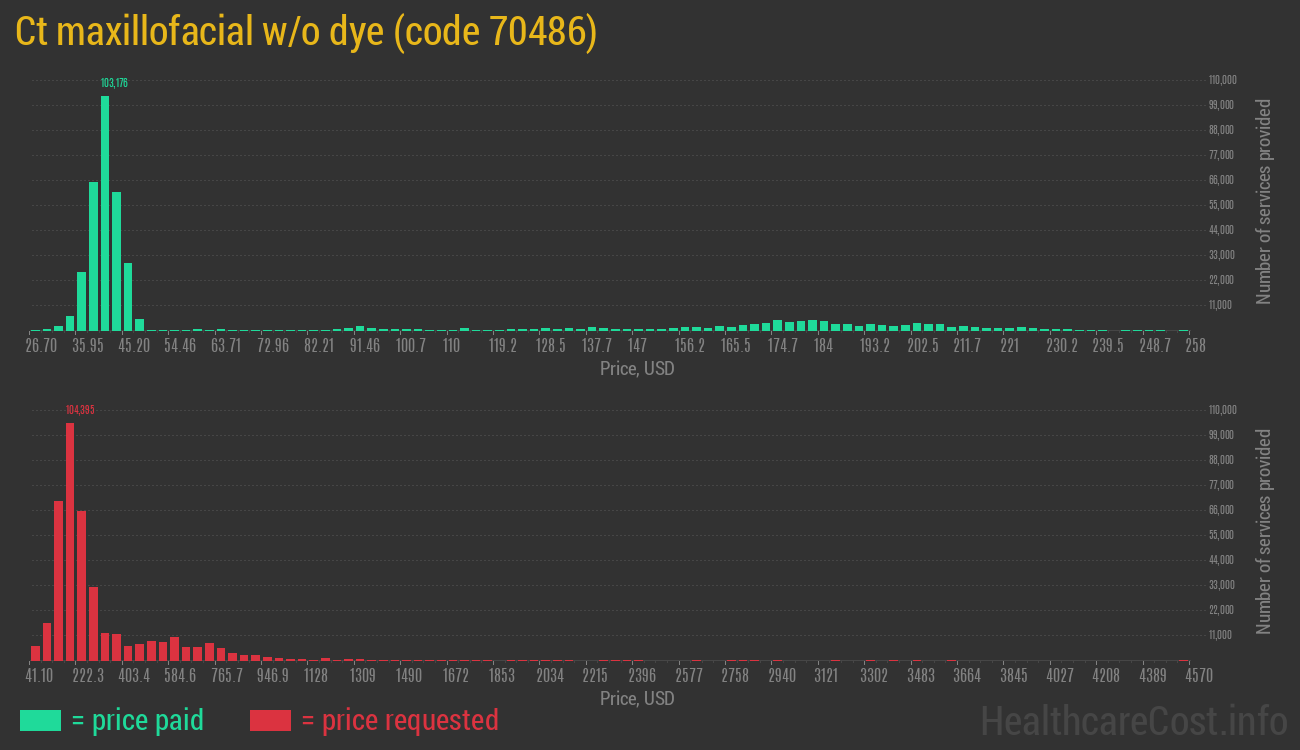Click 'Price, USD' title under the red chart

[637, 698]
